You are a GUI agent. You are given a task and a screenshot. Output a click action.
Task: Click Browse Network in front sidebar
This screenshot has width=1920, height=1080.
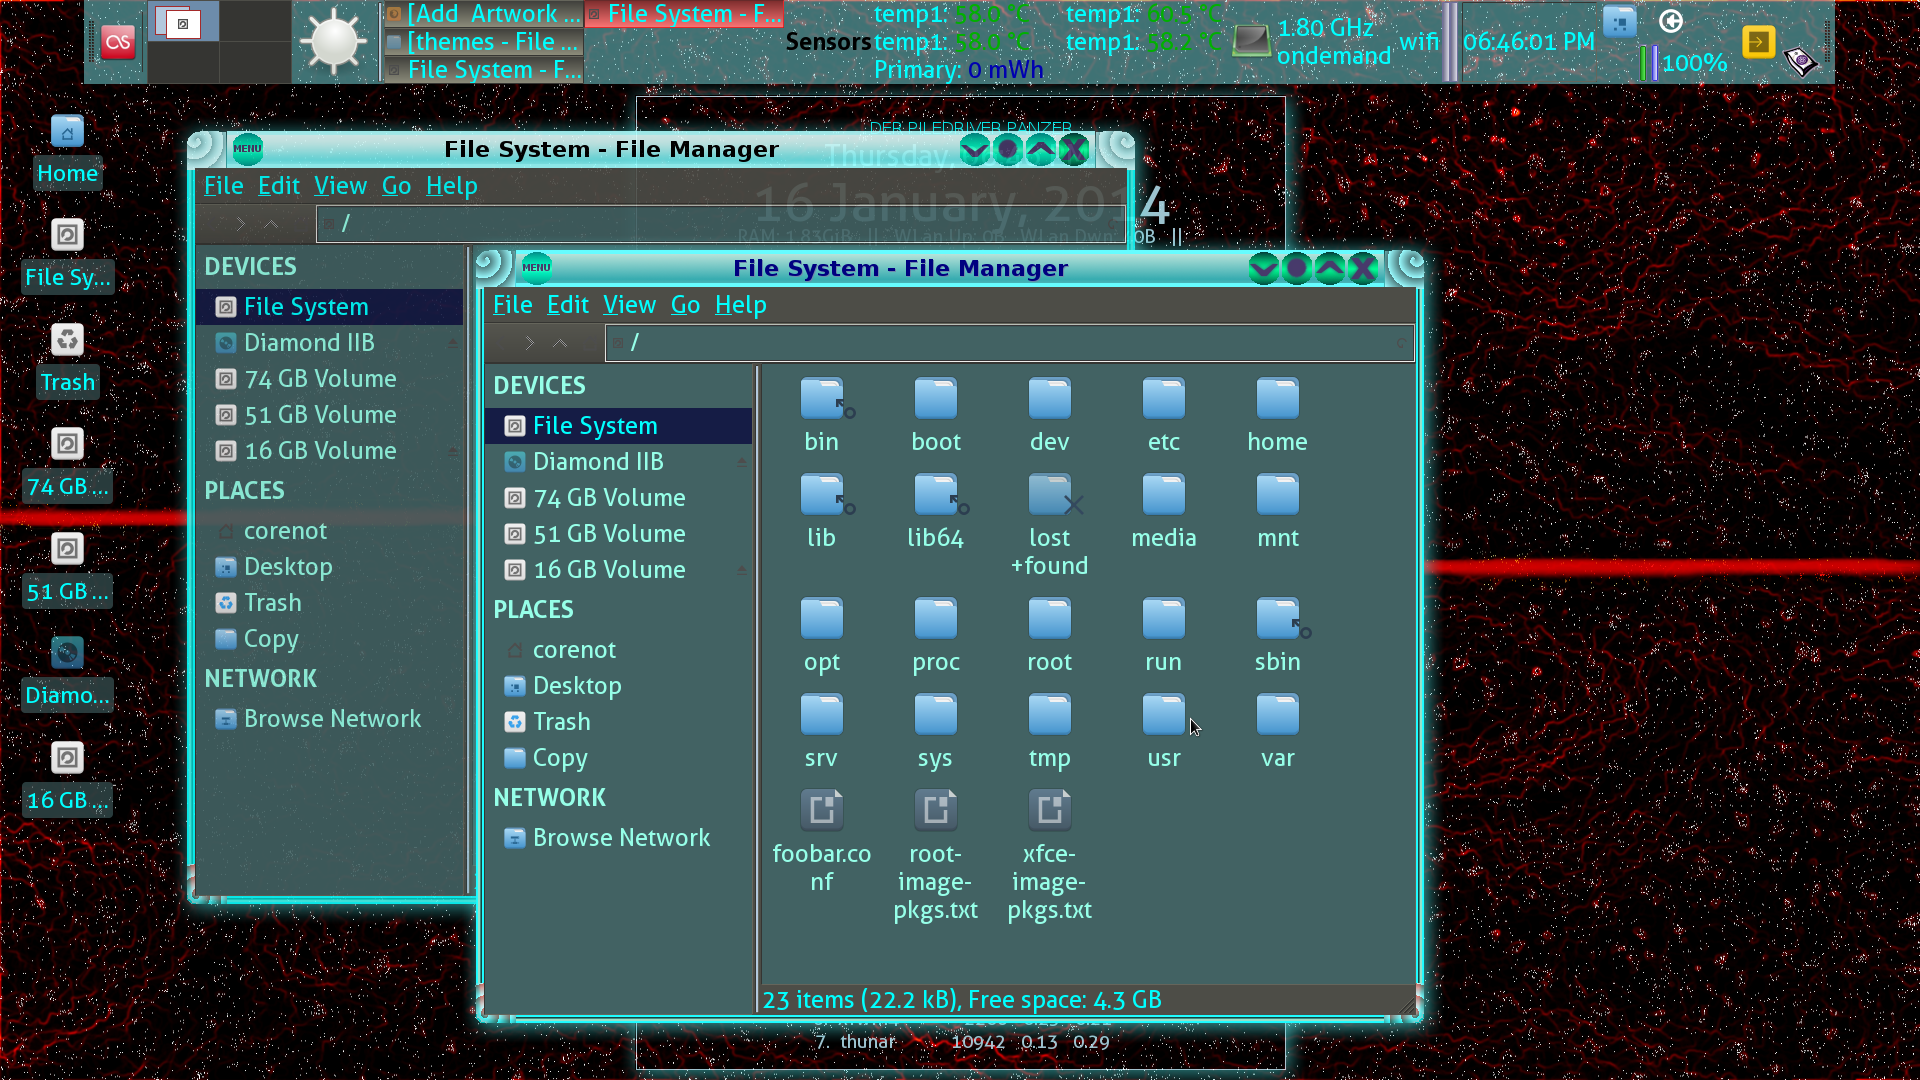point(618,838)
